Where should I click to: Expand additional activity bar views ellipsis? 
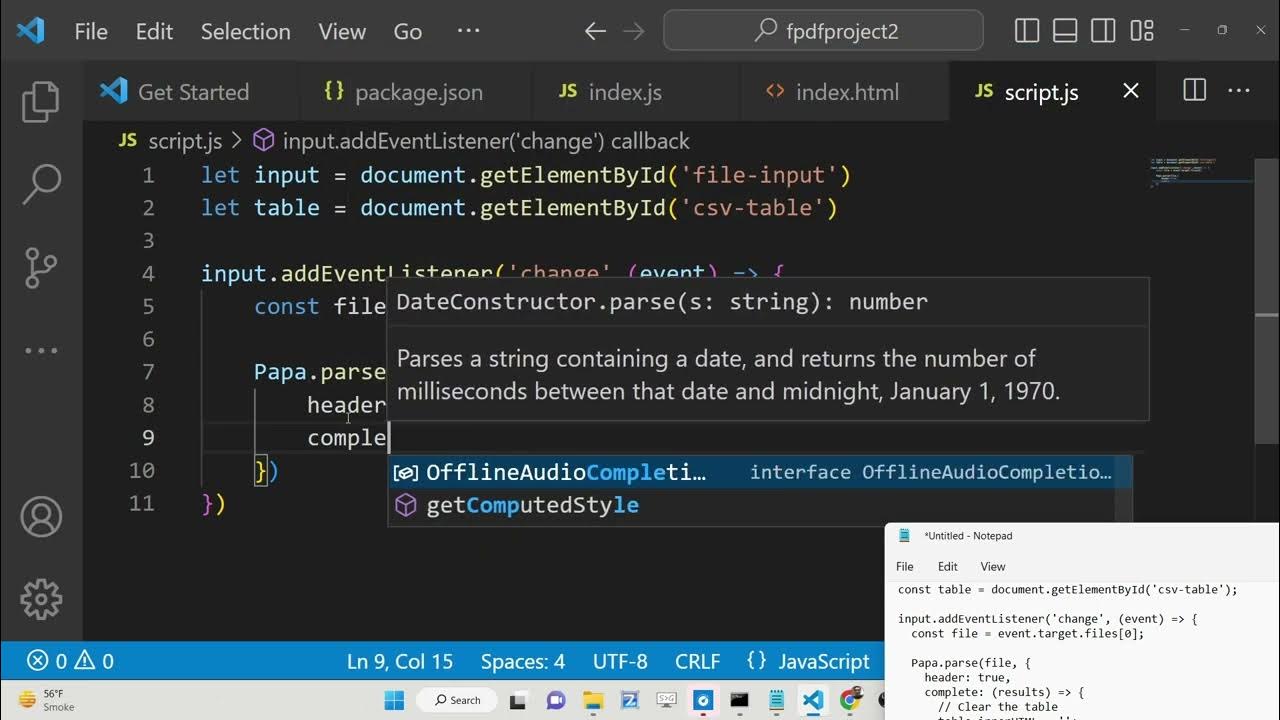41,350
